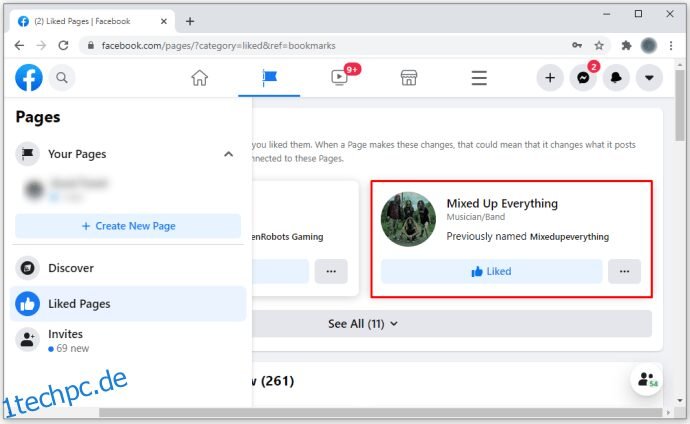The image size is (690, 424).
Task: Open more options for Mixed Up Everything
Action: [624, 271]
